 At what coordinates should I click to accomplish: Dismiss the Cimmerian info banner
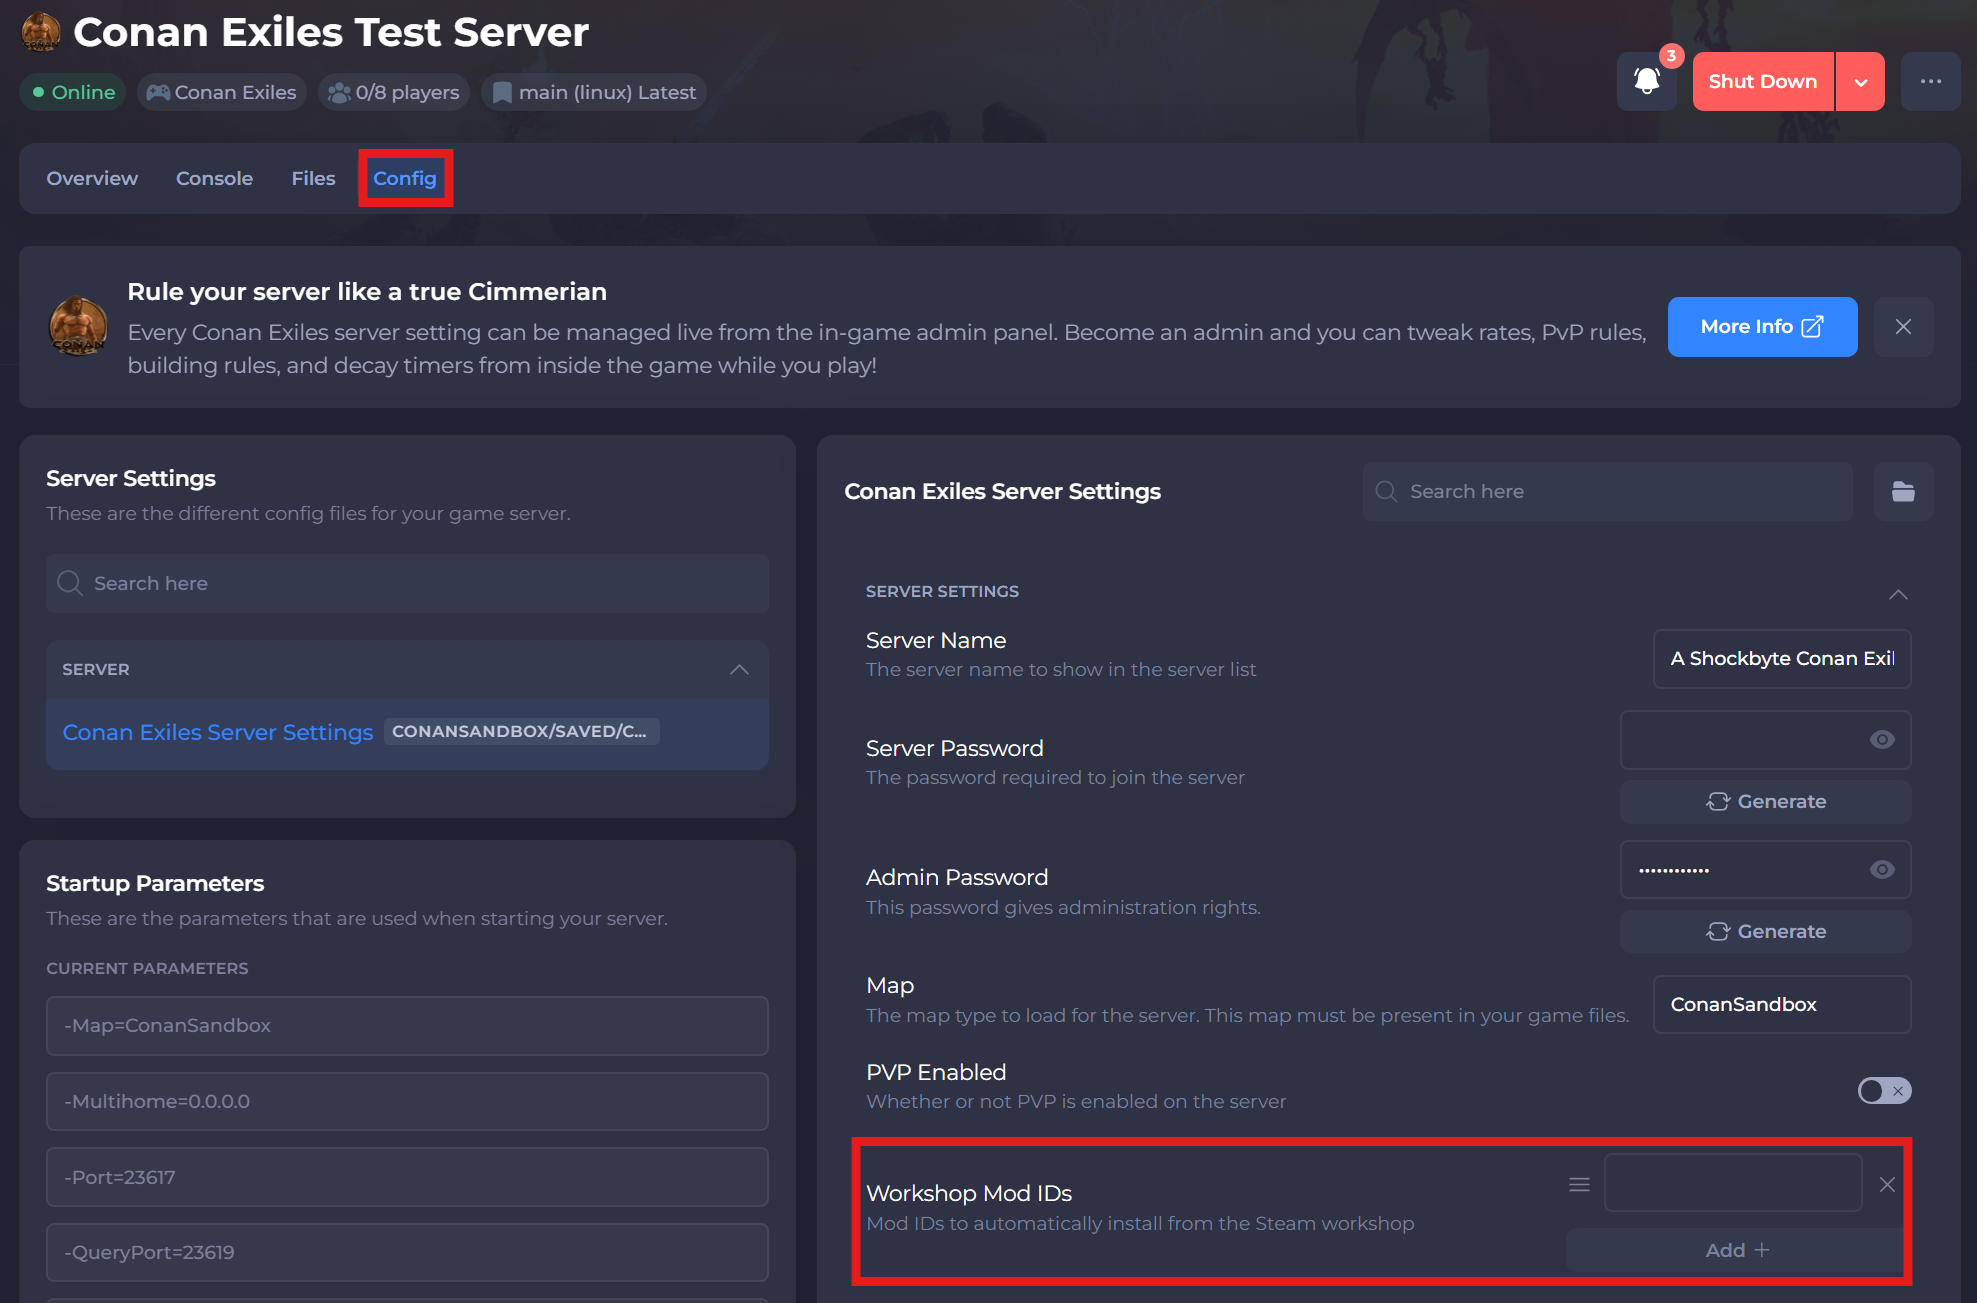(1903, 327)
